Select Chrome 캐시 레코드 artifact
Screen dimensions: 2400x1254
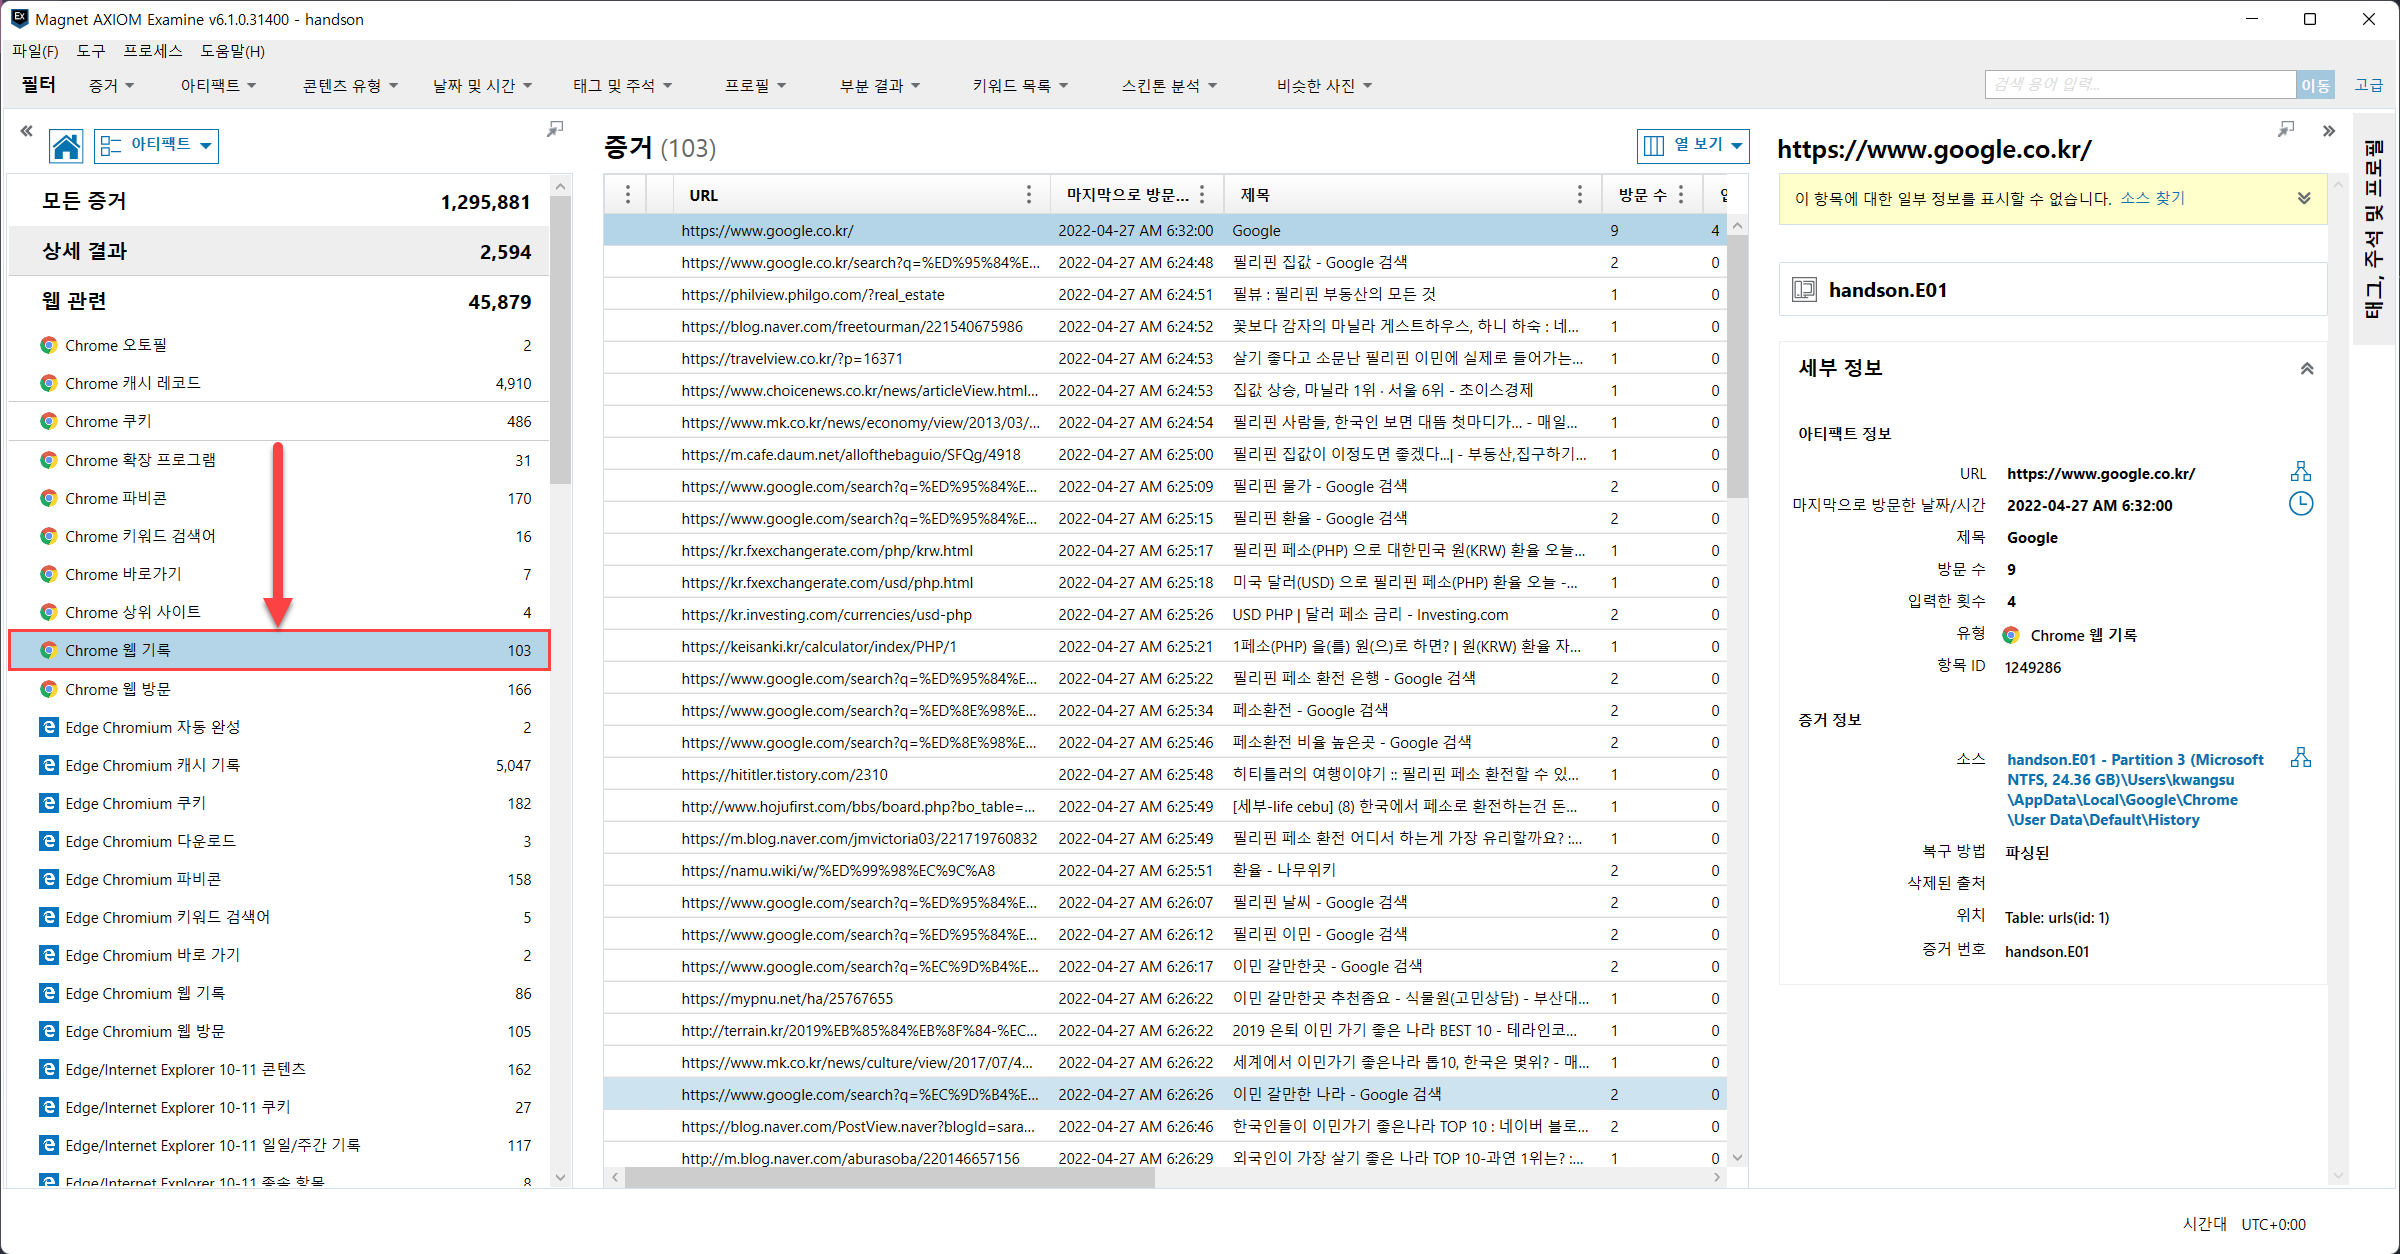point(279,383)
